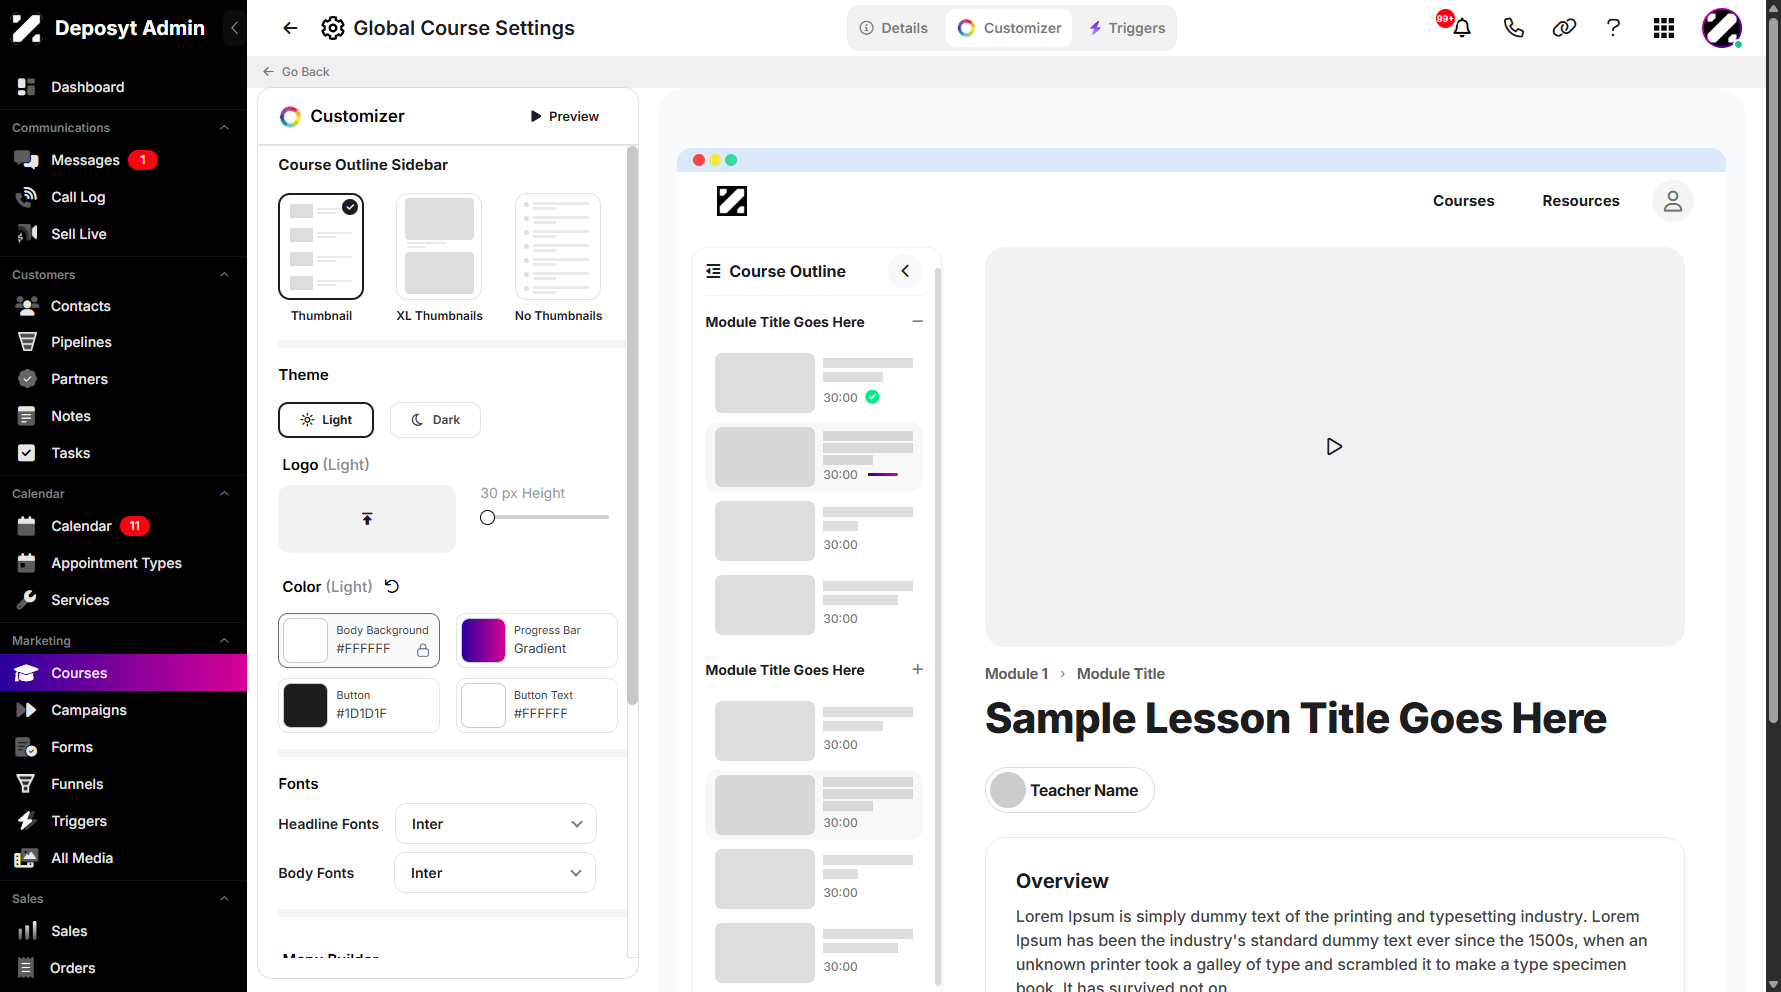
Task: Adjust the logo height slider handle
Action: click(x=487, y=517)
